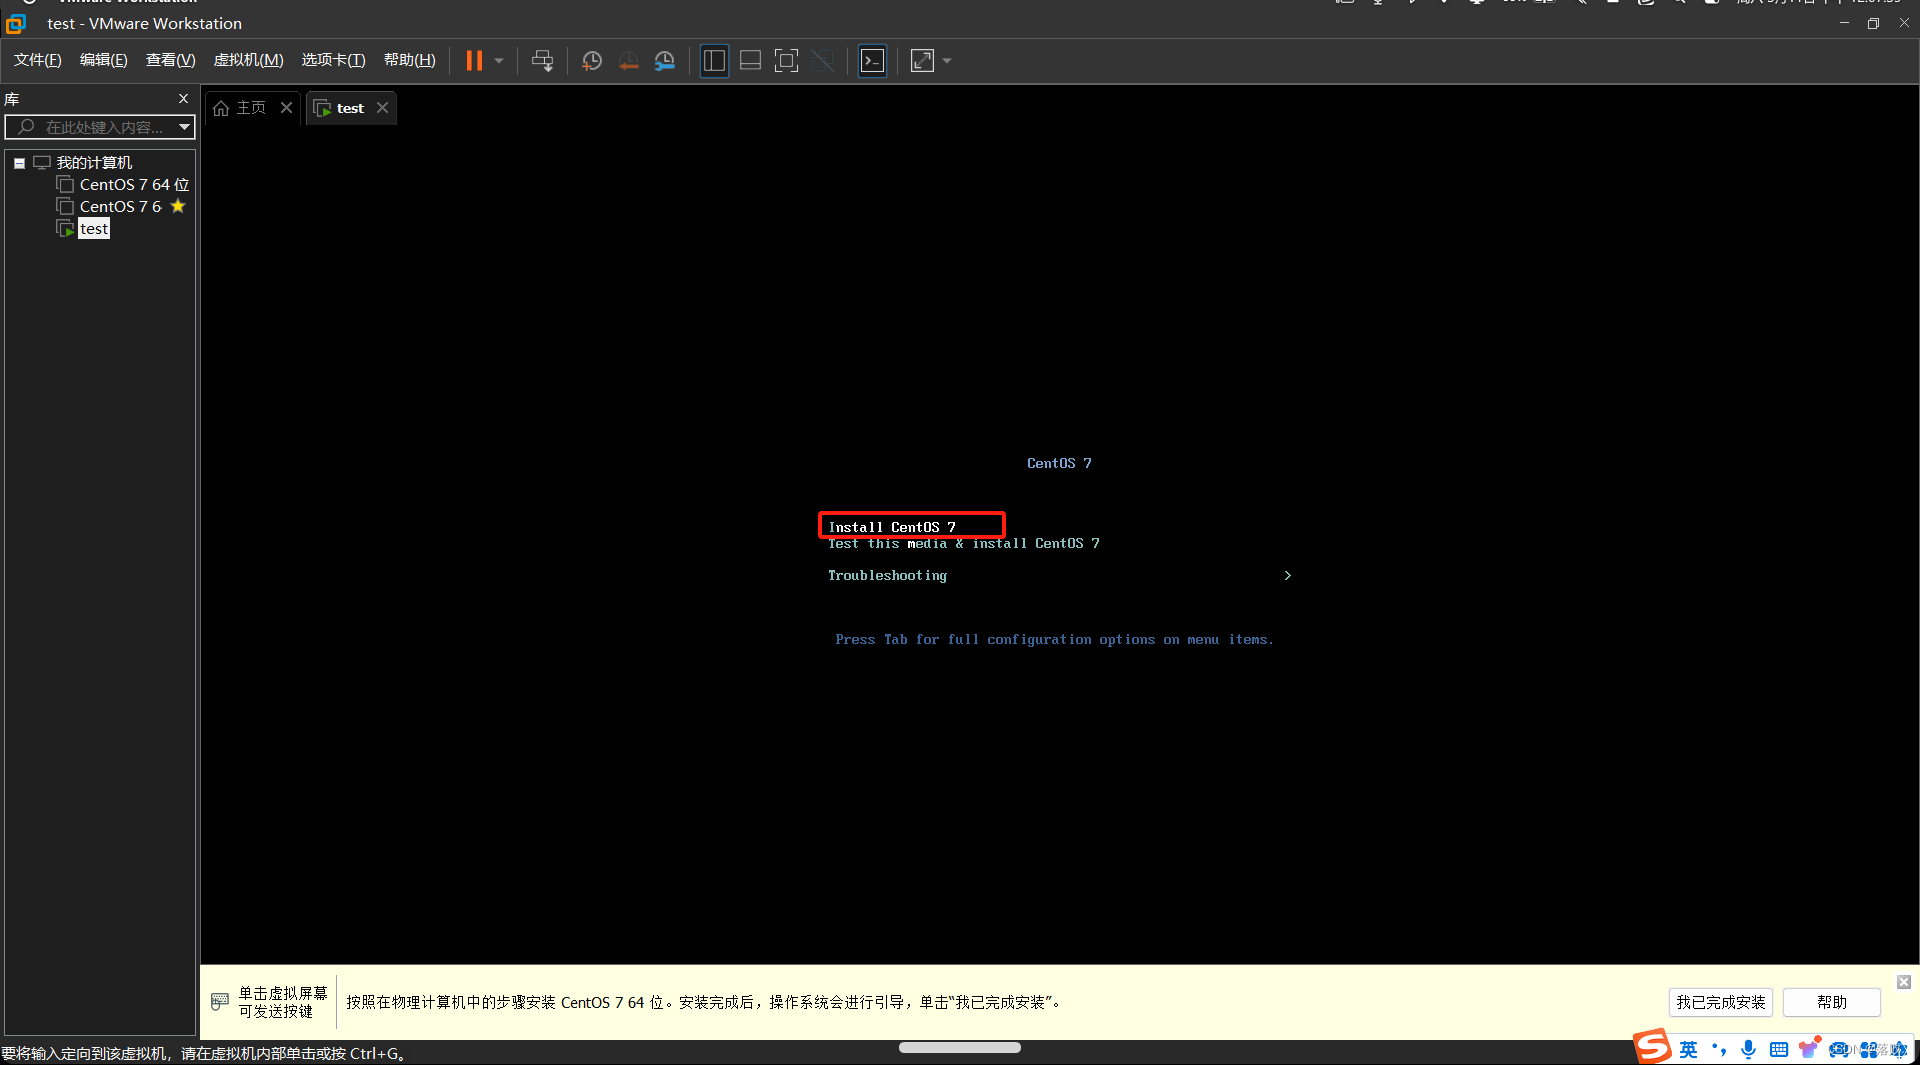Click the Sogou input method logo

1653,1047
